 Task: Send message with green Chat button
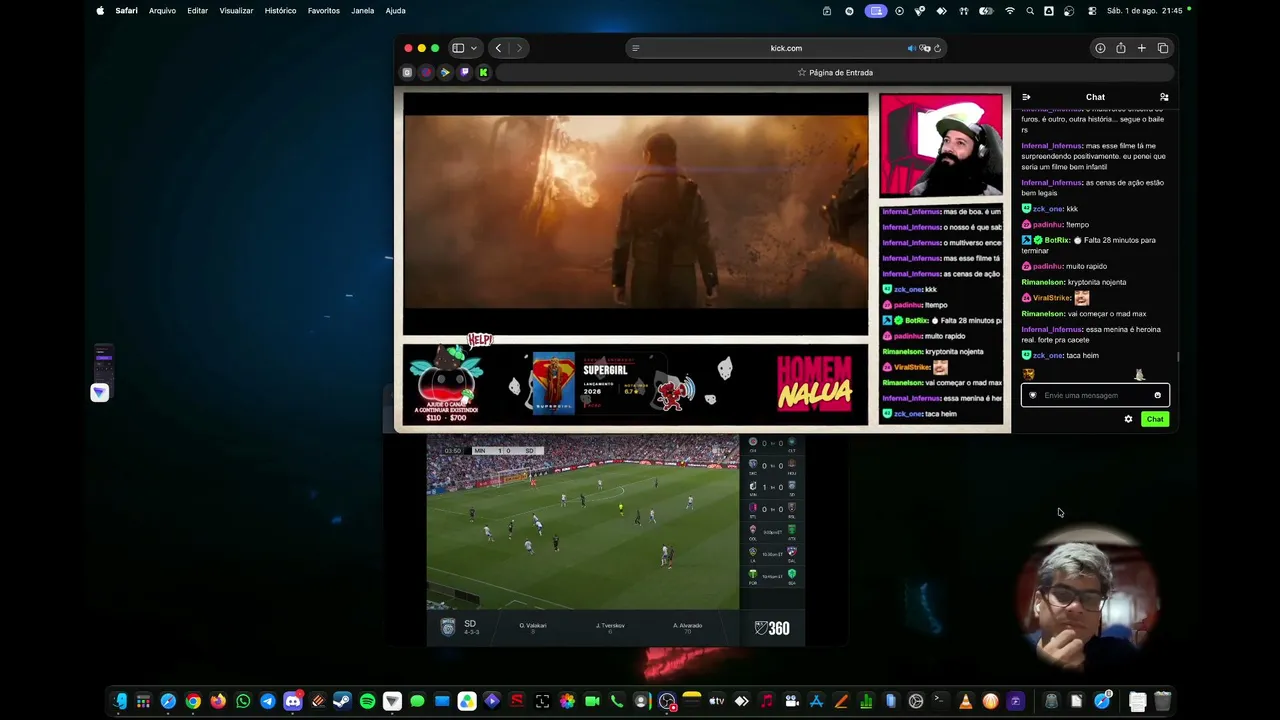[1155, 419]
